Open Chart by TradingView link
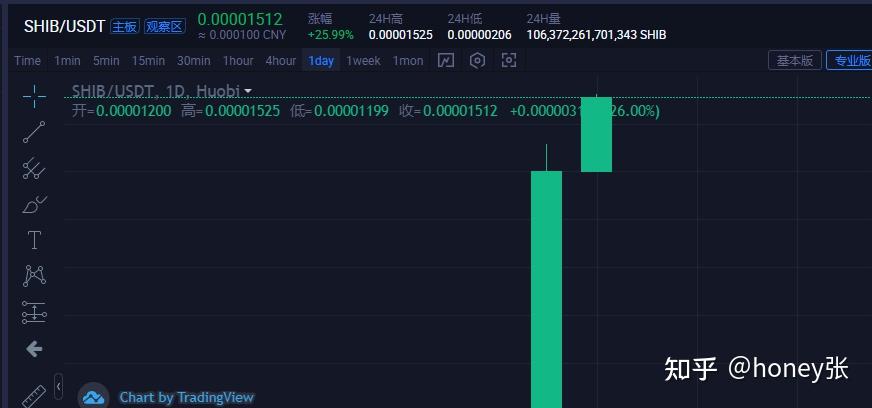872x408 pixels. pyautogui.click(x=186, y=397)
